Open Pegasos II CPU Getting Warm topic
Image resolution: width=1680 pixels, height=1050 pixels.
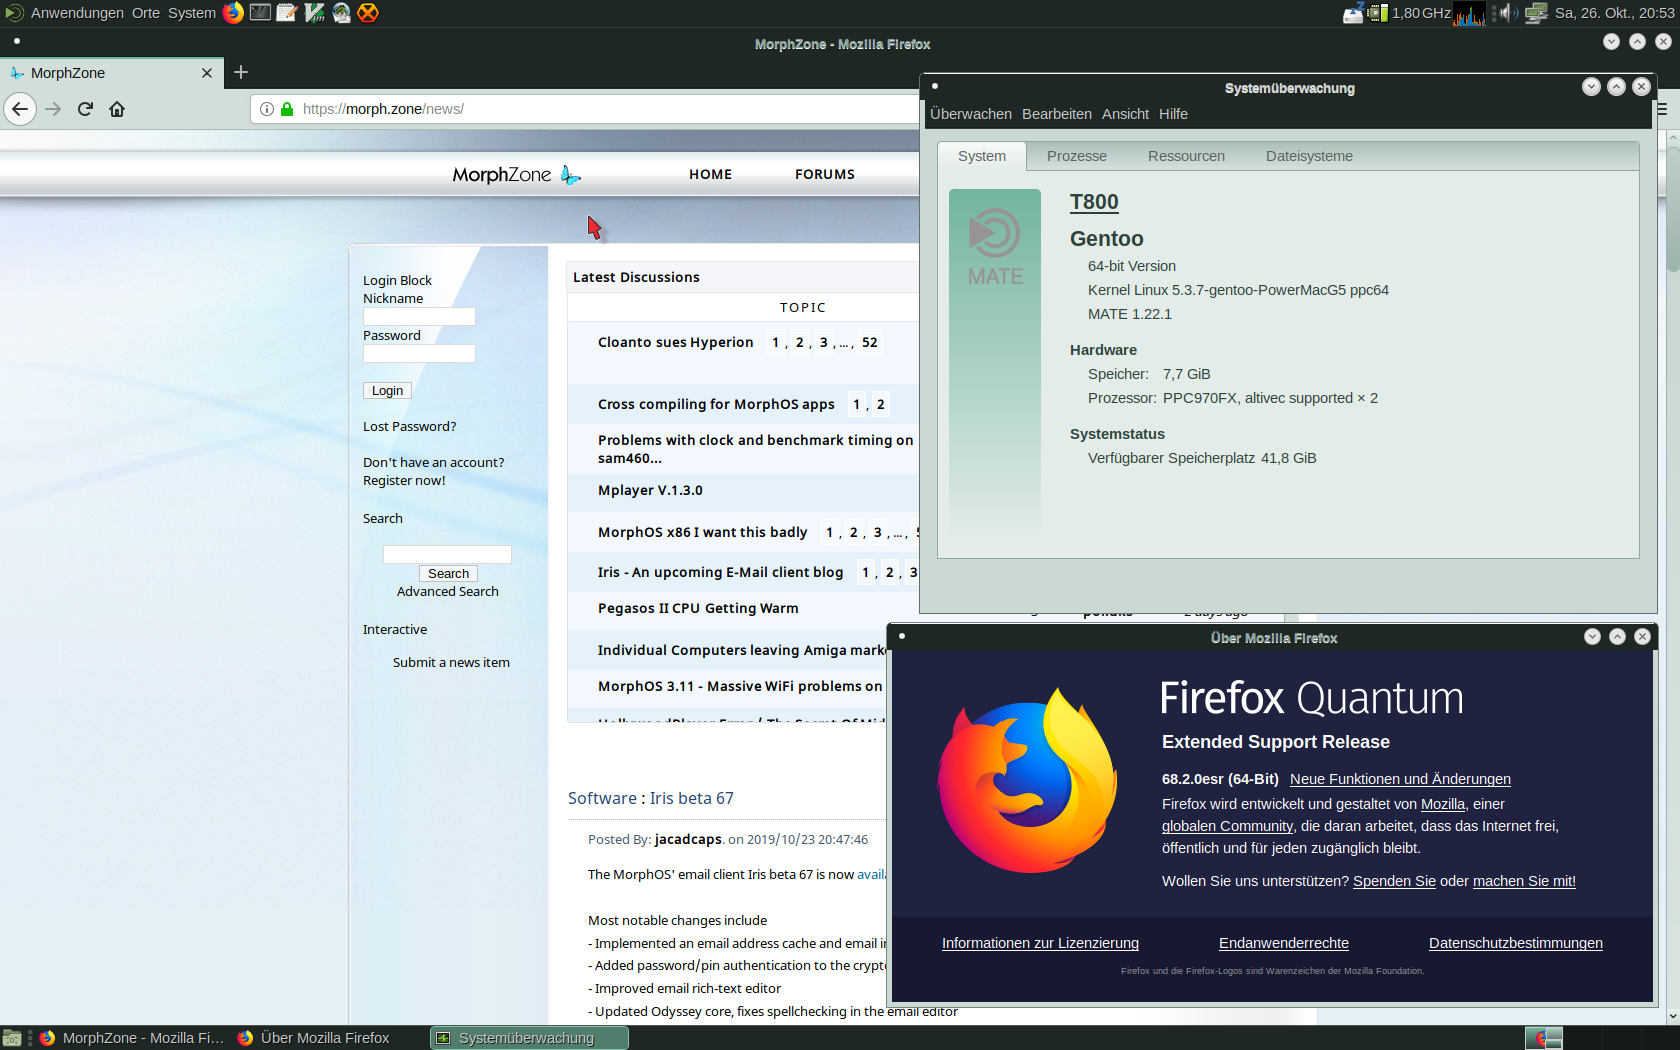(x=698, y=608)
